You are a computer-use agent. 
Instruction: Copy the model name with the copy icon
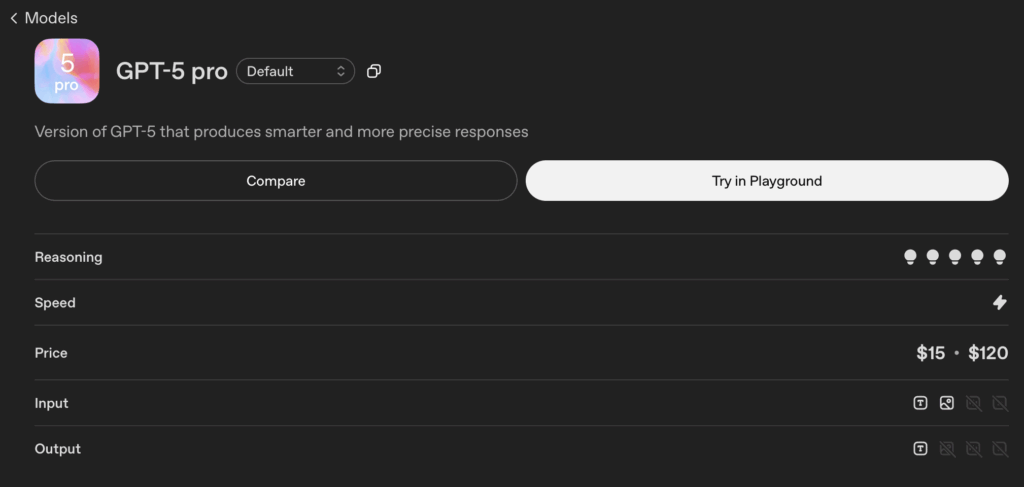click(x=374, y=71)
